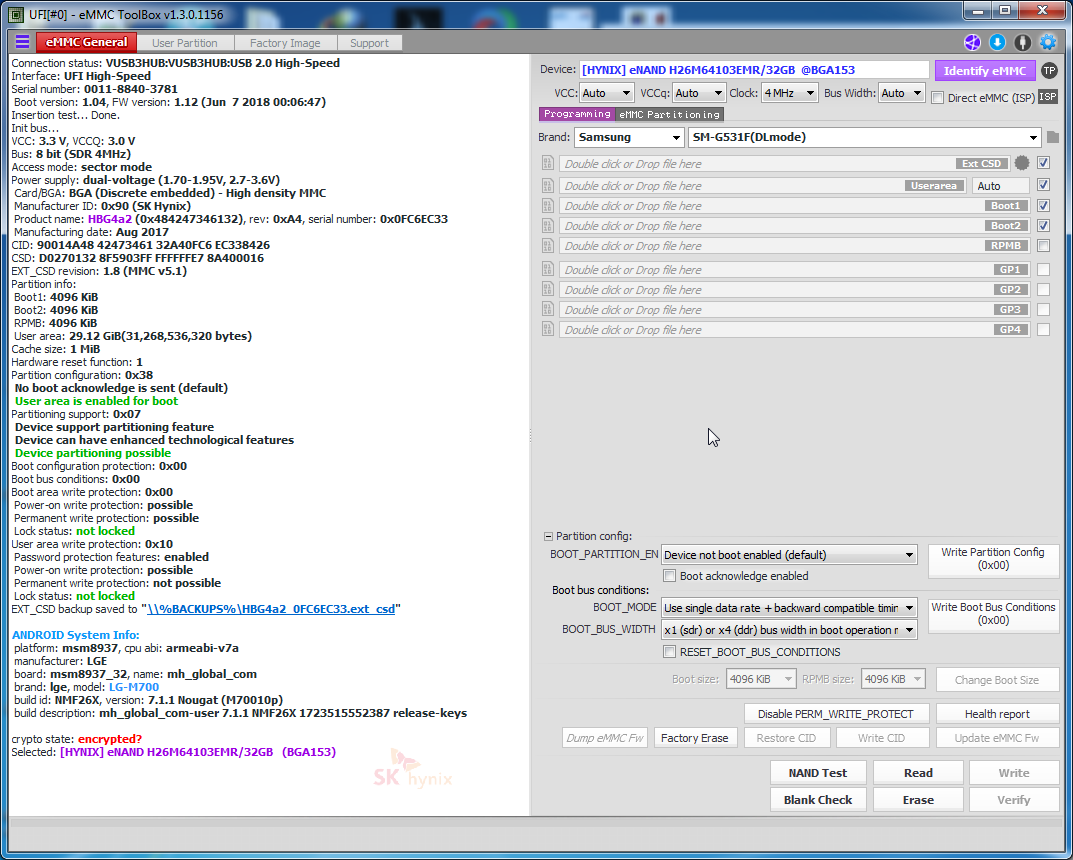The image size is (1073, 860).
Task: Click the file icon left of the Boot1 row
Action: (x=547, y=205)
